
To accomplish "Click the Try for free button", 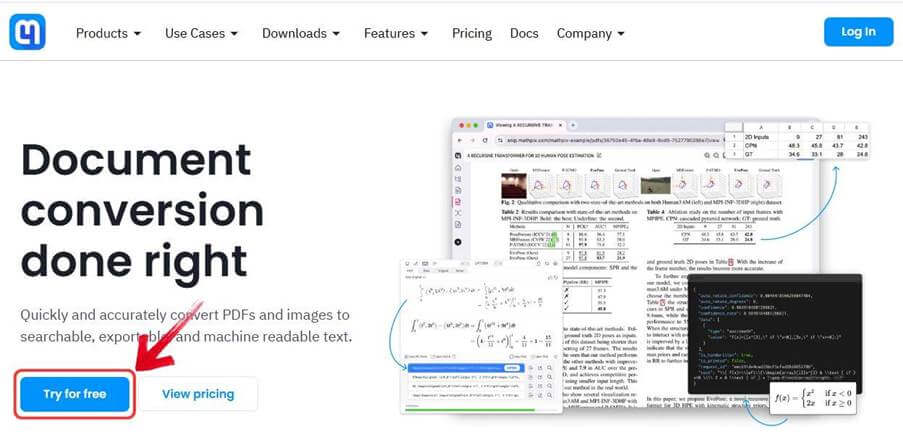I will click(x=75, y=394).
